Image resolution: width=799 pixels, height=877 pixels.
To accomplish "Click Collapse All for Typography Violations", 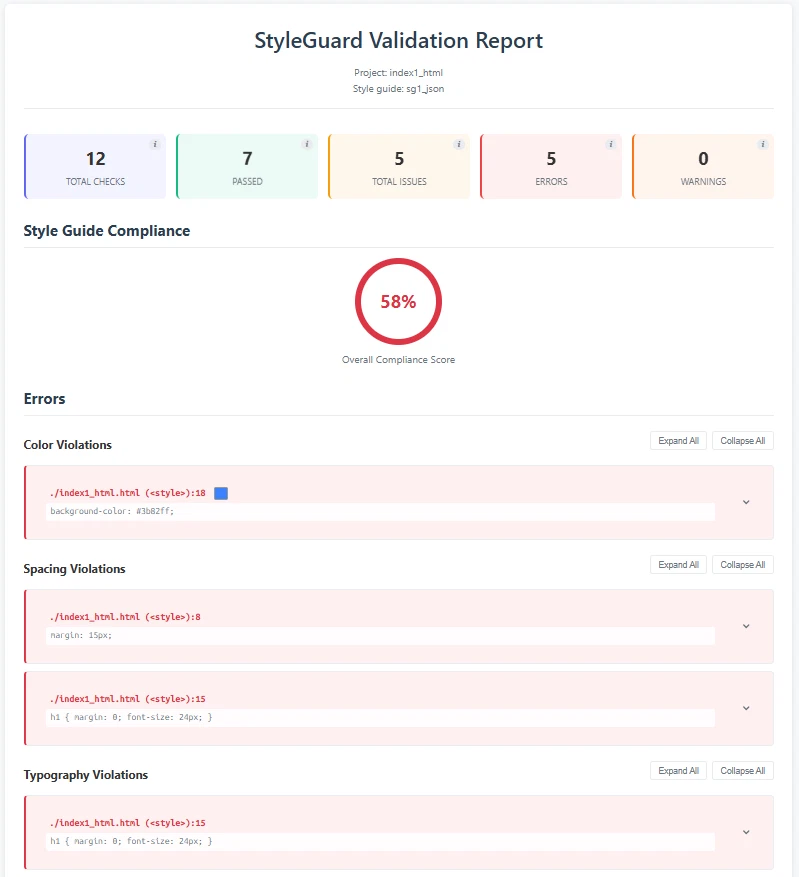I will pos(743,770).
